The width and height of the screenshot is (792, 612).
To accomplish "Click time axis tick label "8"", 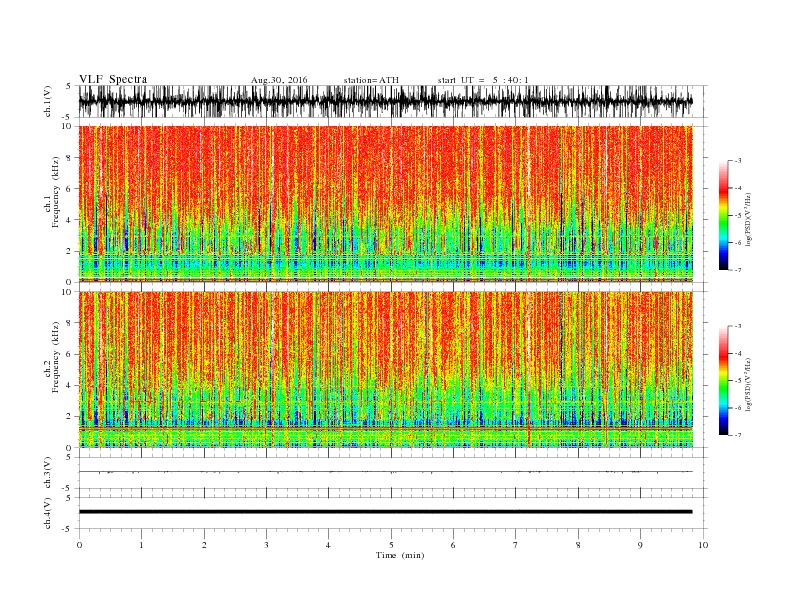I will pyautogui.click(x=578, y=545).
